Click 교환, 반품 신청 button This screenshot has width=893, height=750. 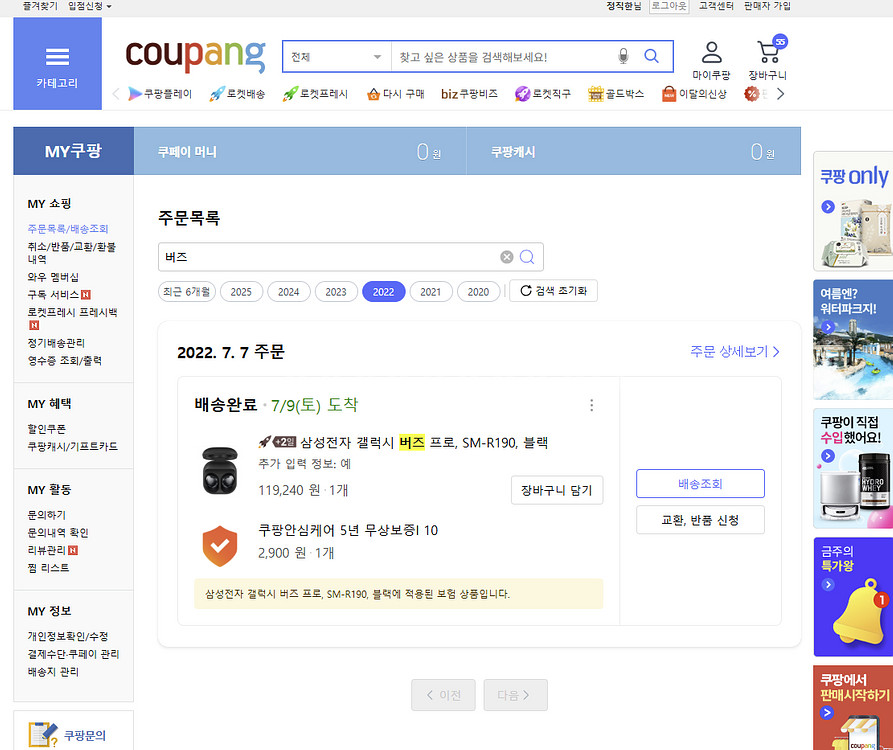[x=700, y=520]
